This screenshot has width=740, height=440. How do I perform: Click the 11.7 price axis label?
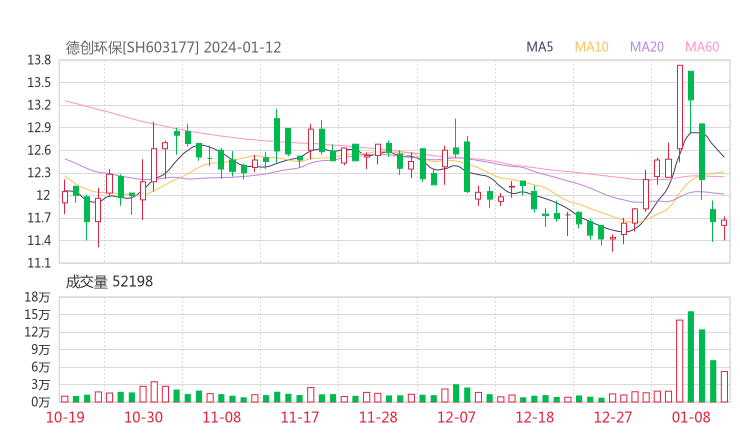[39, 218]
